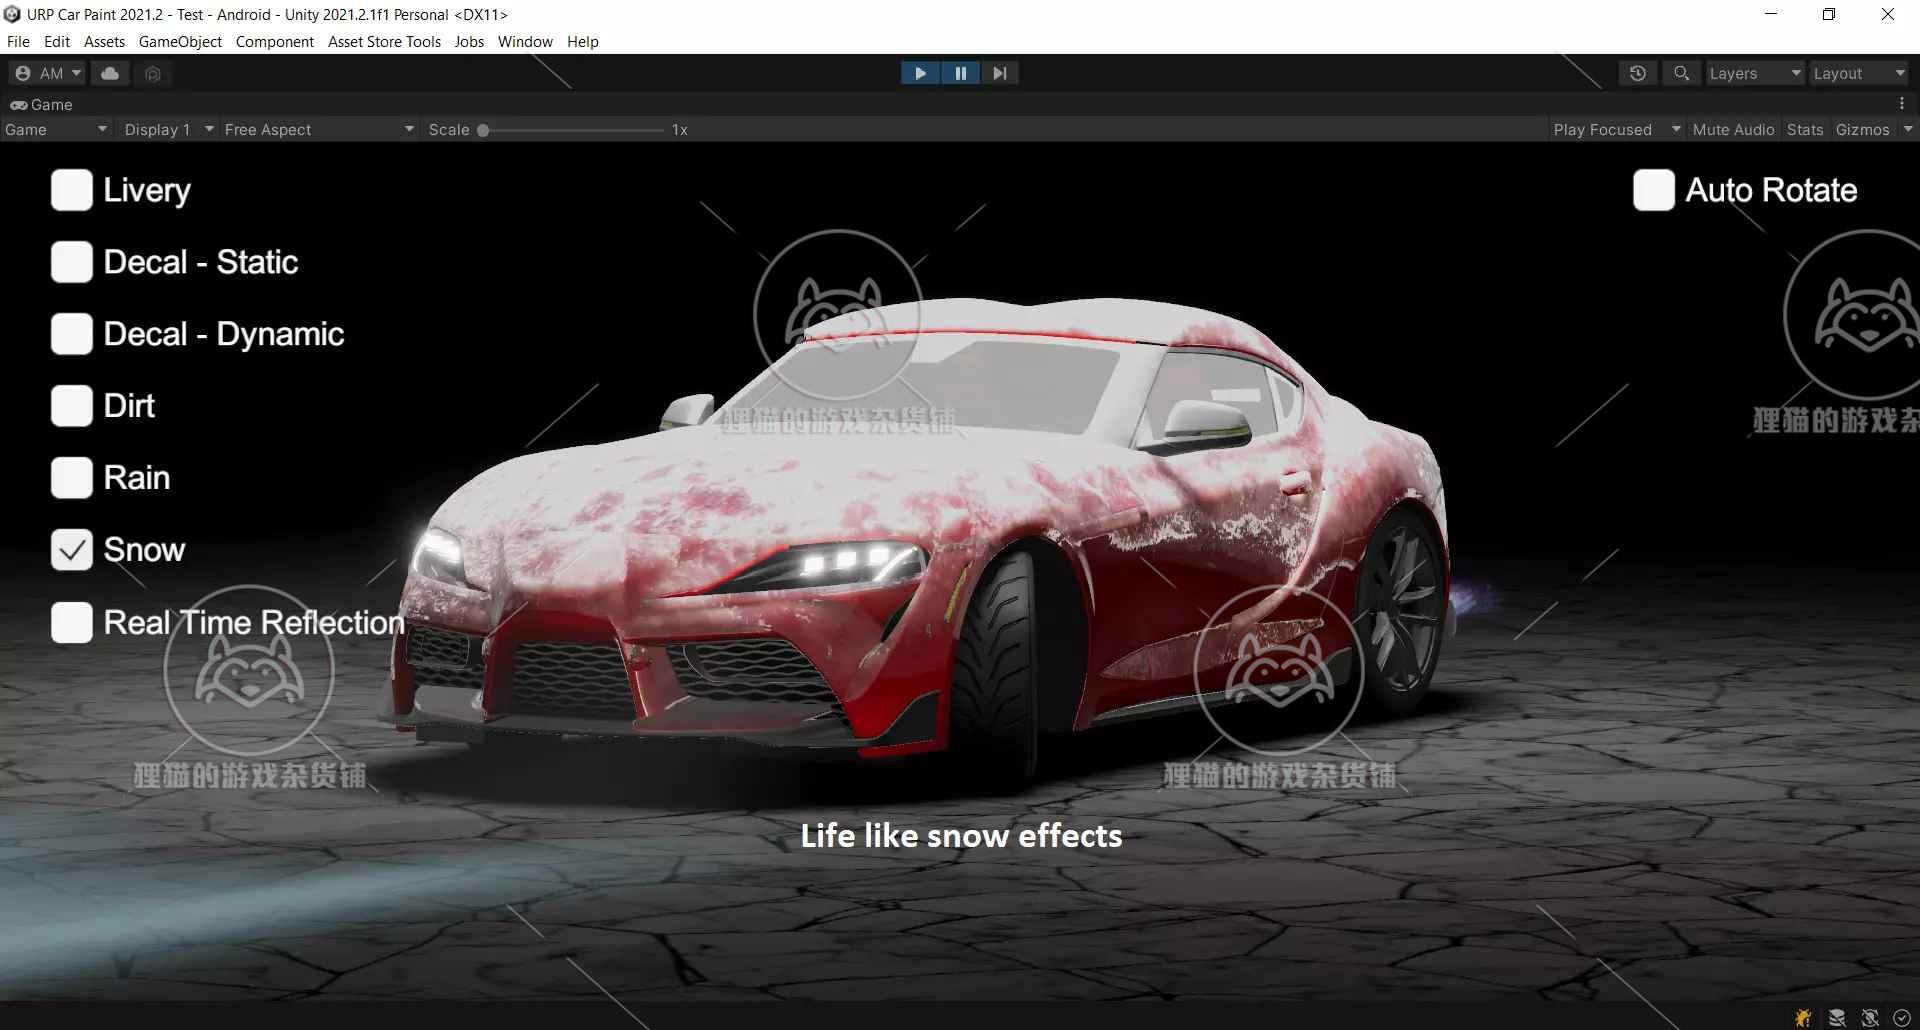Pause the running game
The image size is (1920, 1030).
pyautogui.click(x=960, y=73)
